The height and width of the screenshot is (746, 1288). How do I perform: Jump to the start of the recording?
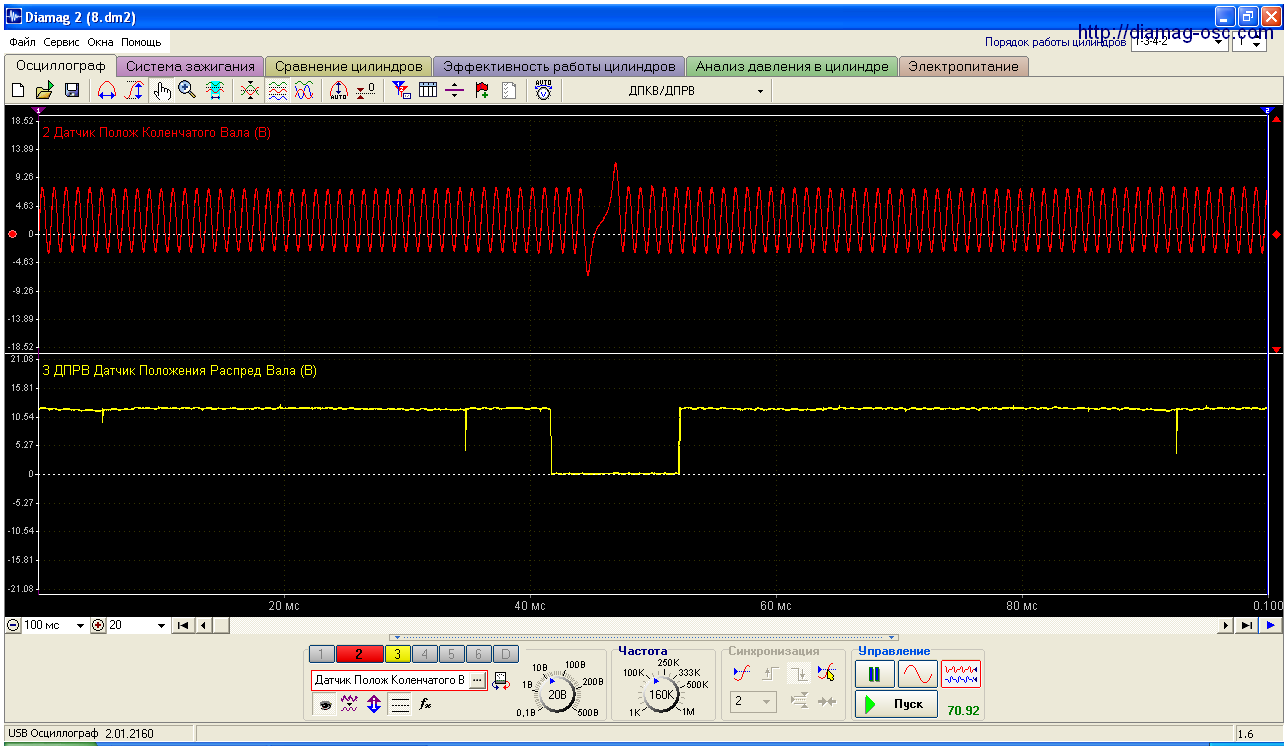183,625
